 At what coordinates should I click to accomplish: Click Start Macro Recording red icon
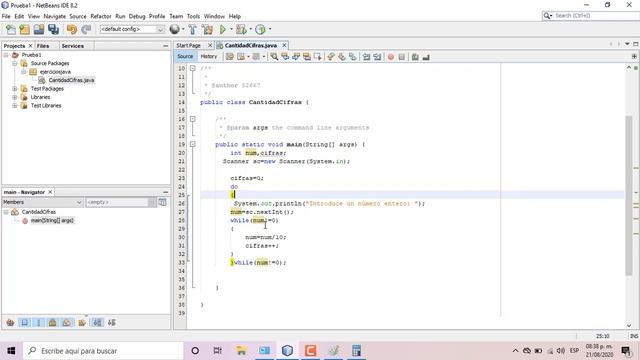coord(391,57)
